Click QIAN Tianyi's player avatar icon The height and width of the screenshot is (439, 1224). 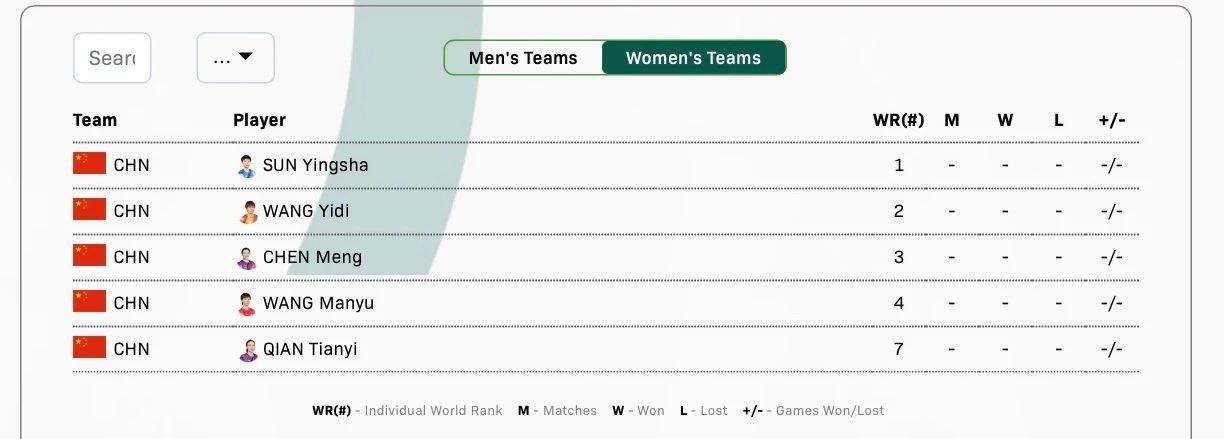247,350
